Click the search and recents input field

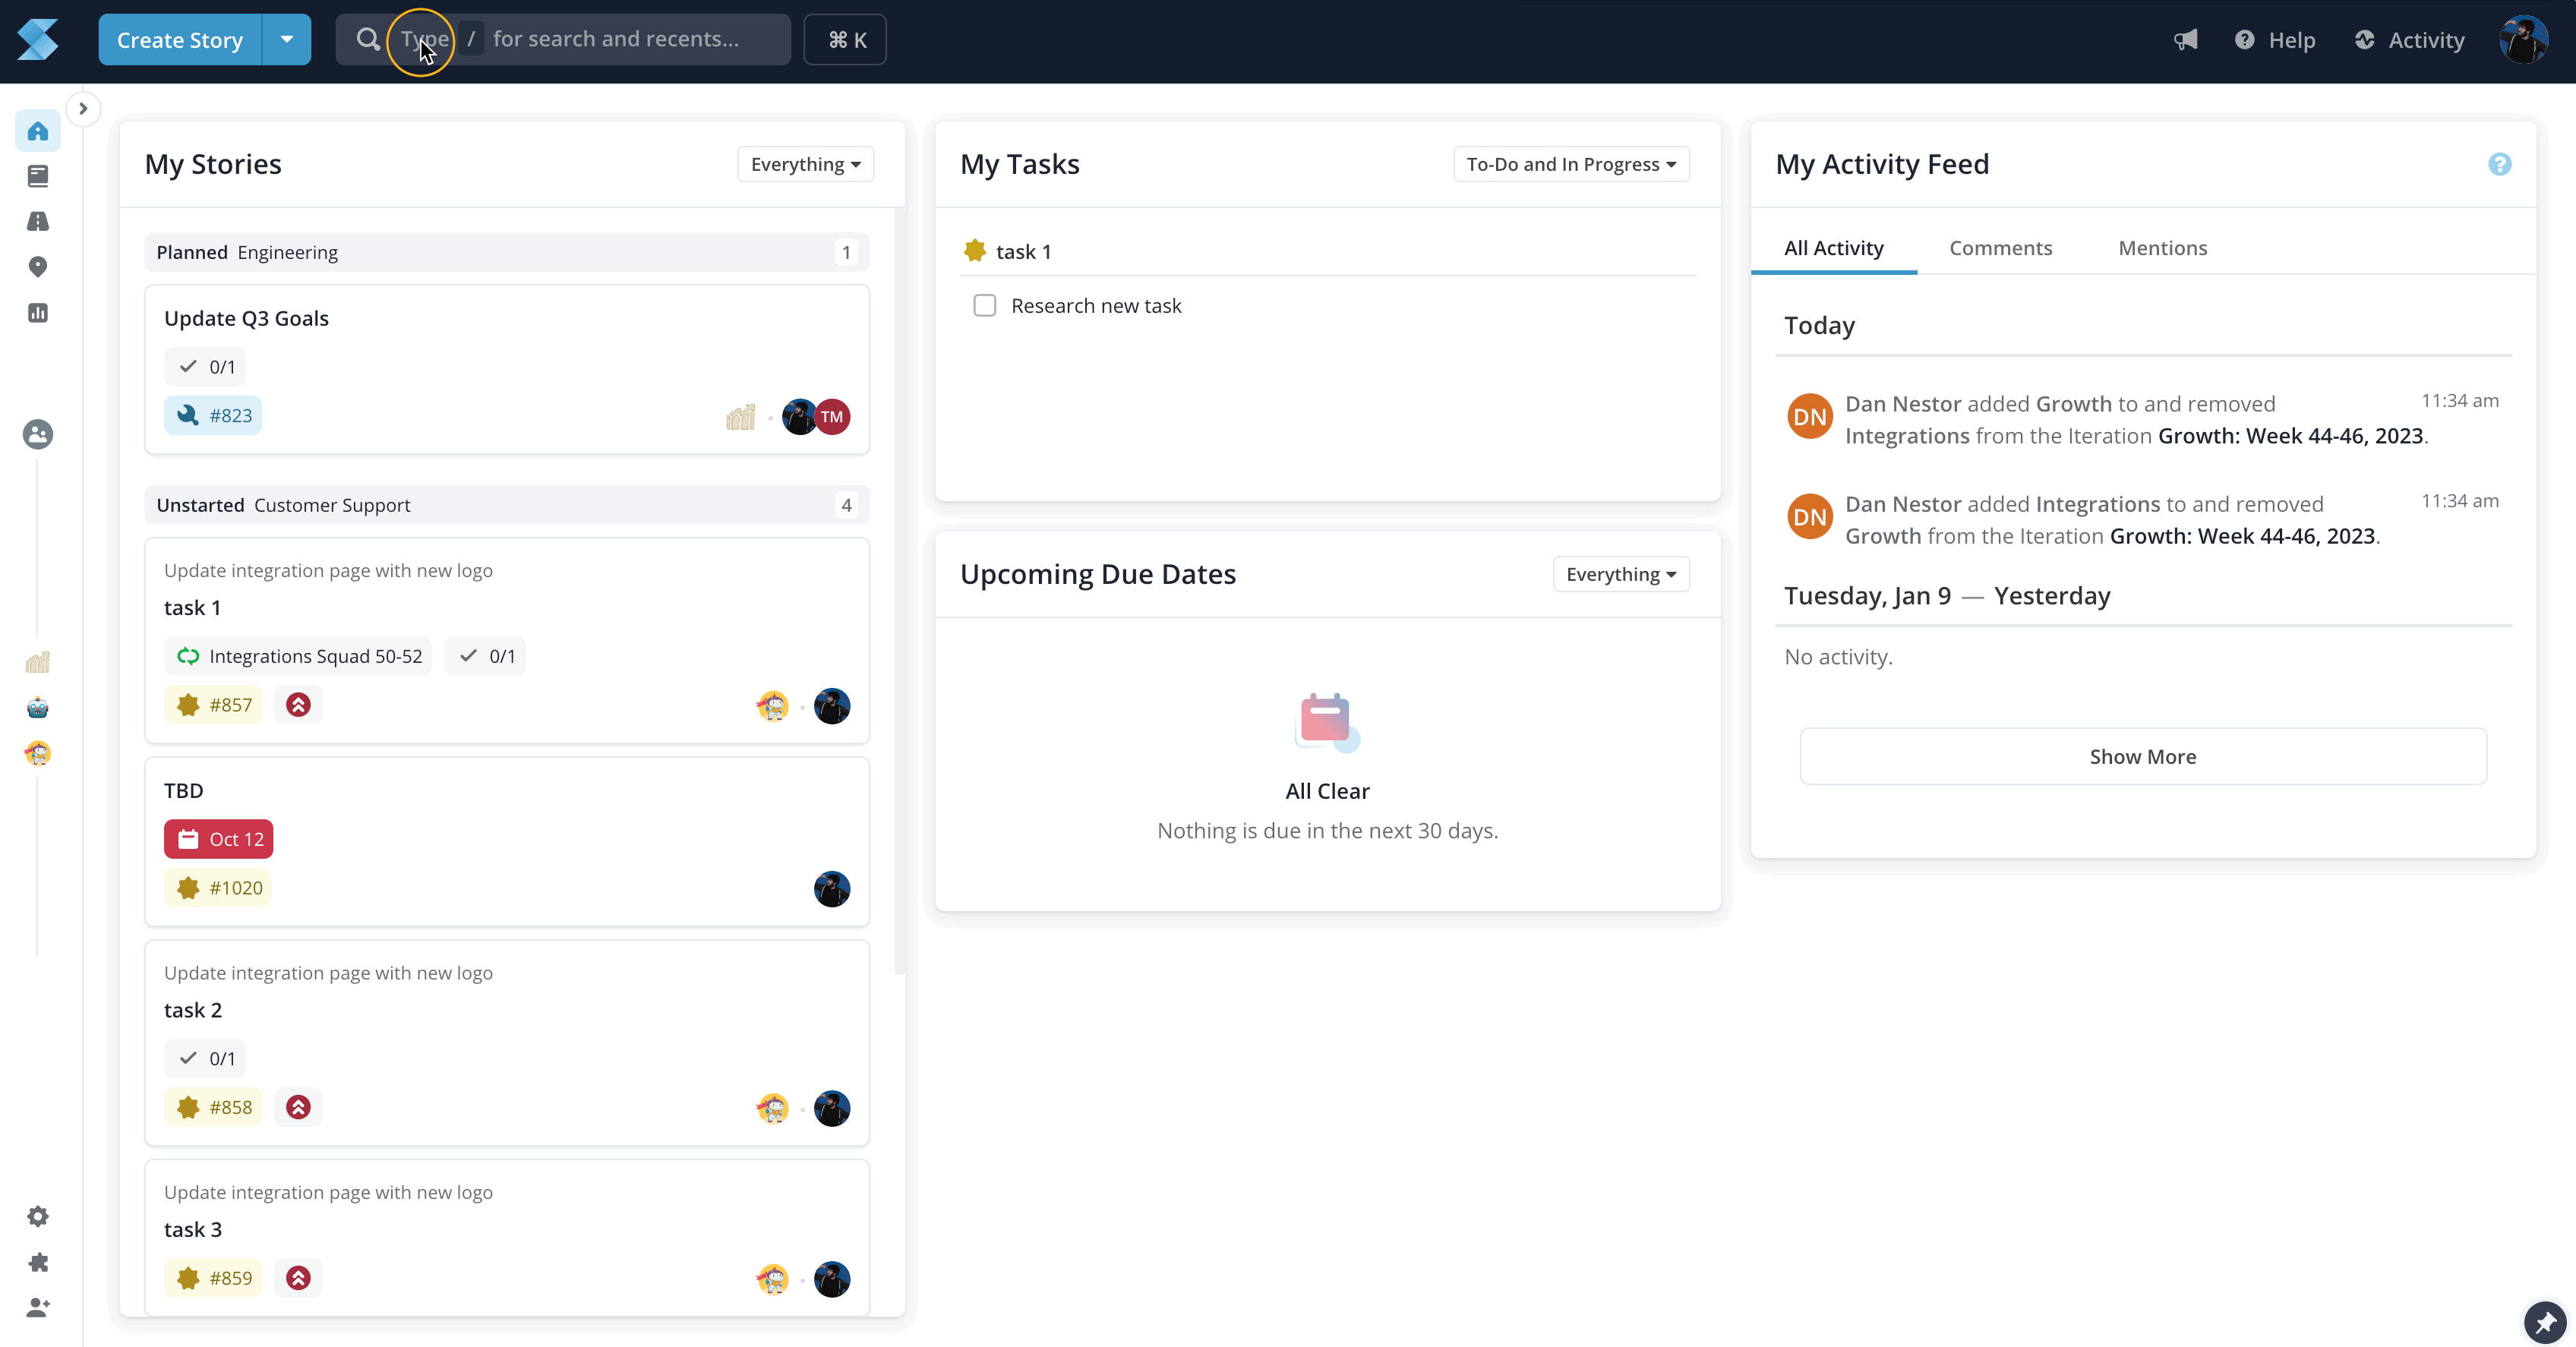pyautogui.click(x=563, y=40)
